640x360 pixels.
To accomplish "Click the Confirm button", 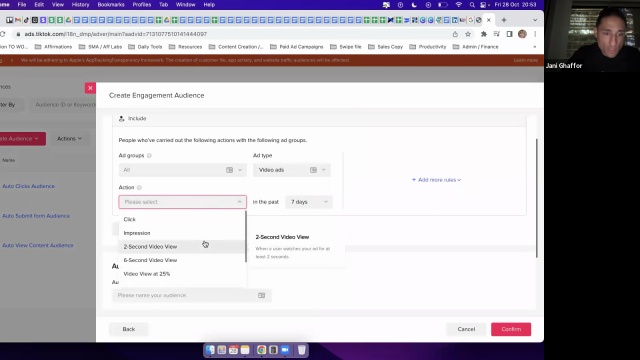I will tap(511, 329).
